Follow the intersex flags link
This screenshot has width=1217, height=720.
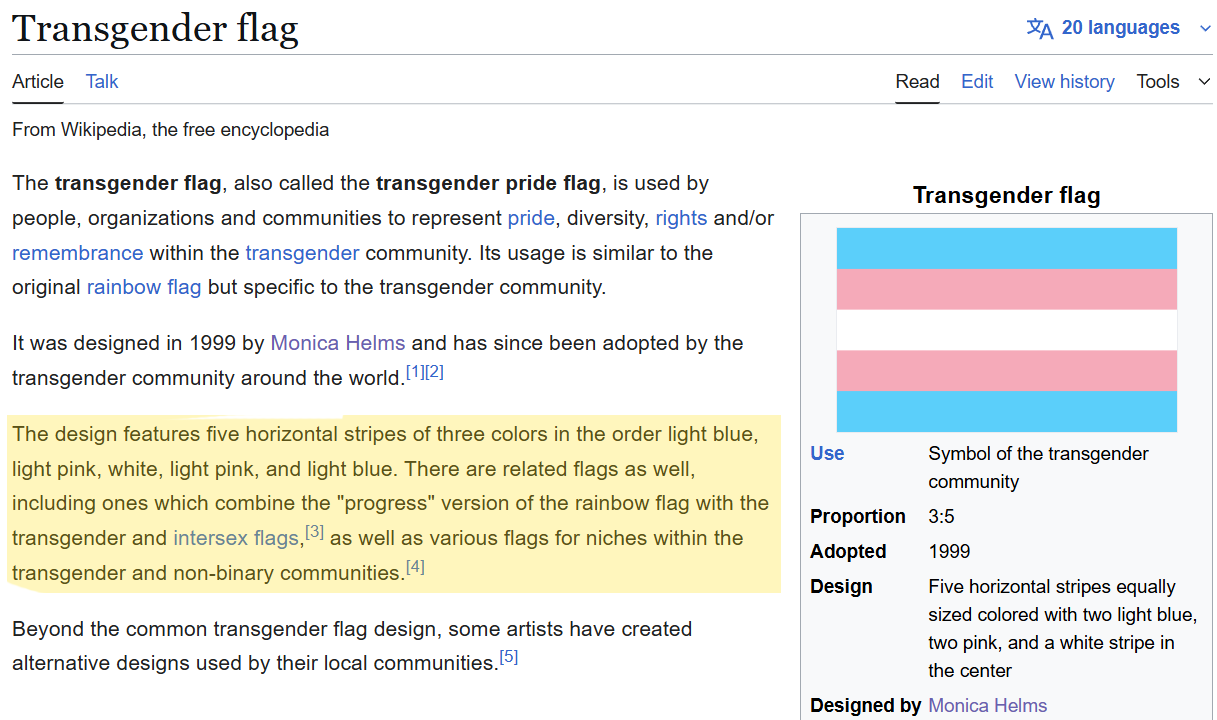pyautogui.click(x=236, y=538)
